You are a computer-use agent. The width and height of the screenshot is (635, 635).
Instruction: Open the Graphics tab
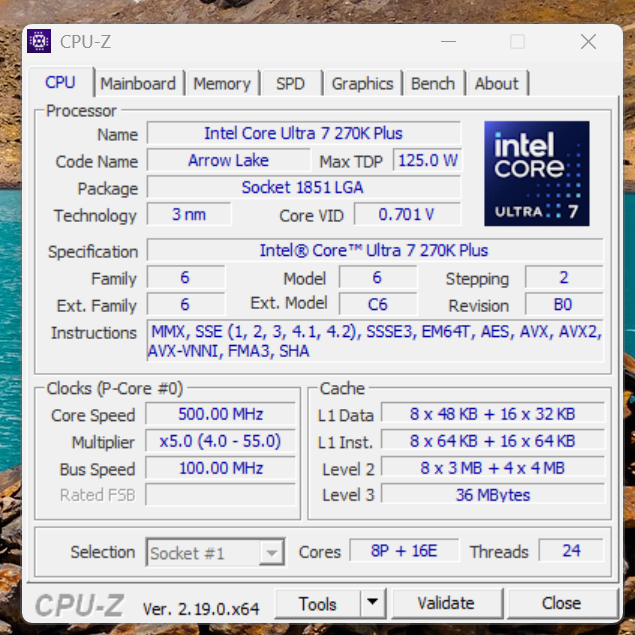pos(362,83)
